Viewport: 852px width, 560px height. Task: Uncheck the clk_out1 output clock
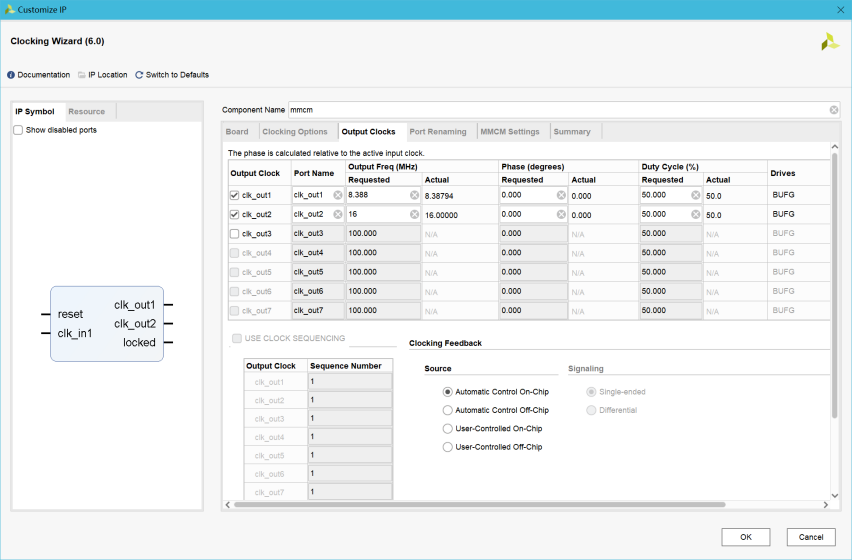234,195
